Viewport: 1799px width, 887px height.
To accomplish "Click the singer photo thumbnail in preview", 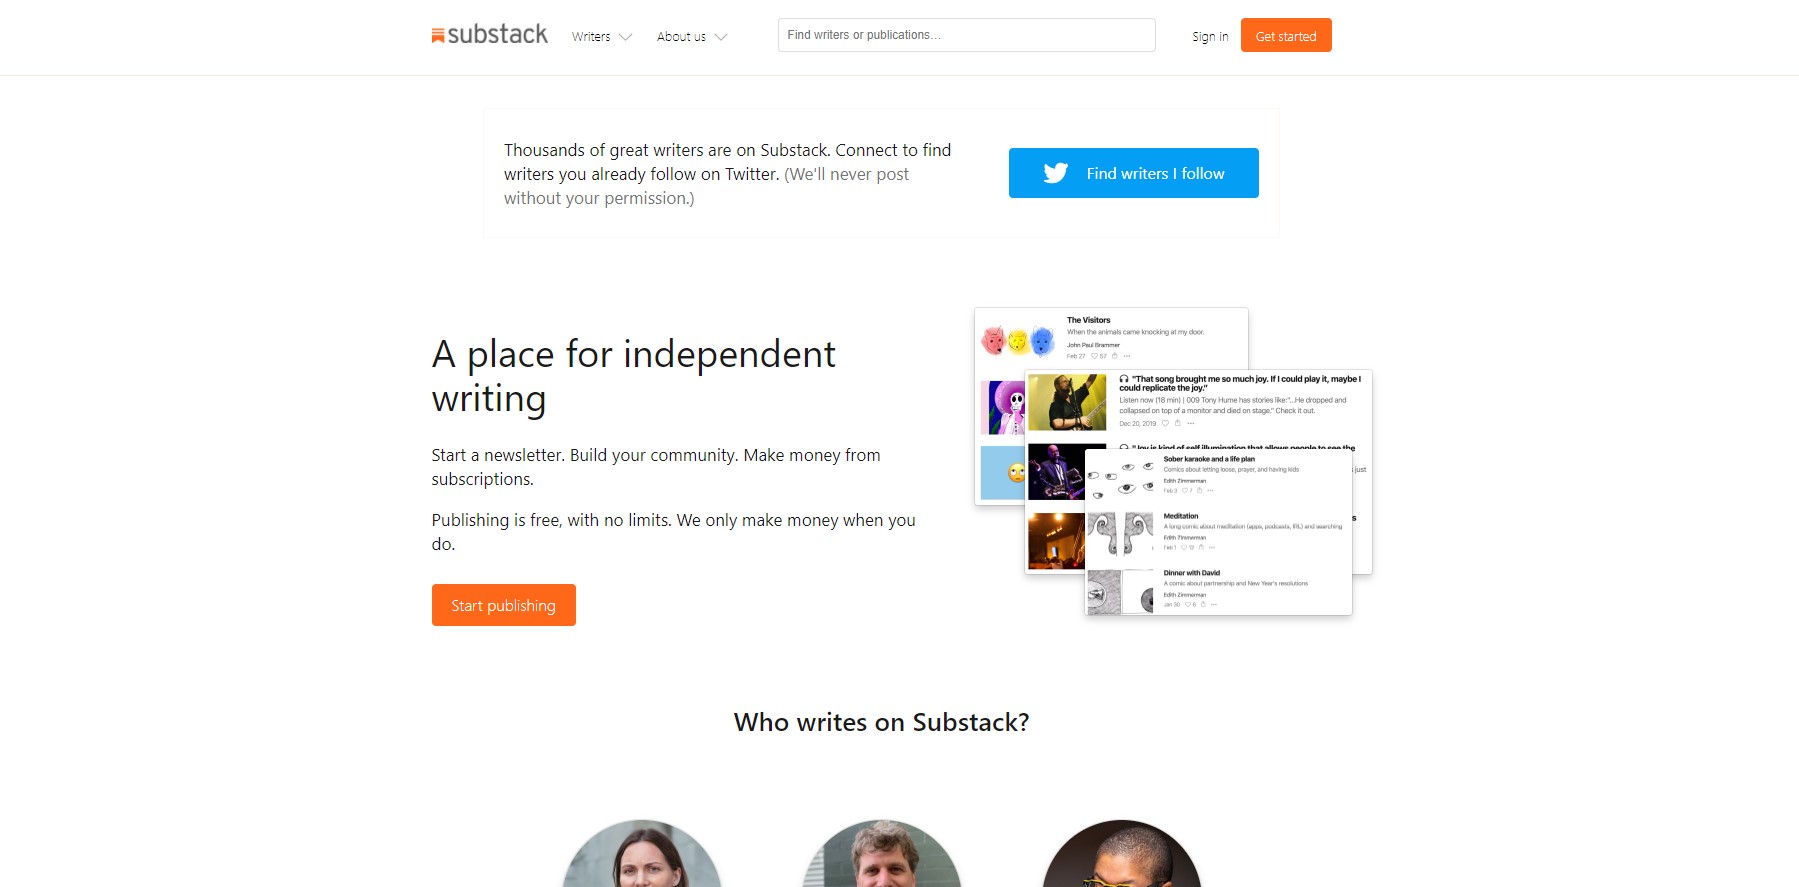I will pos(1067,402).
